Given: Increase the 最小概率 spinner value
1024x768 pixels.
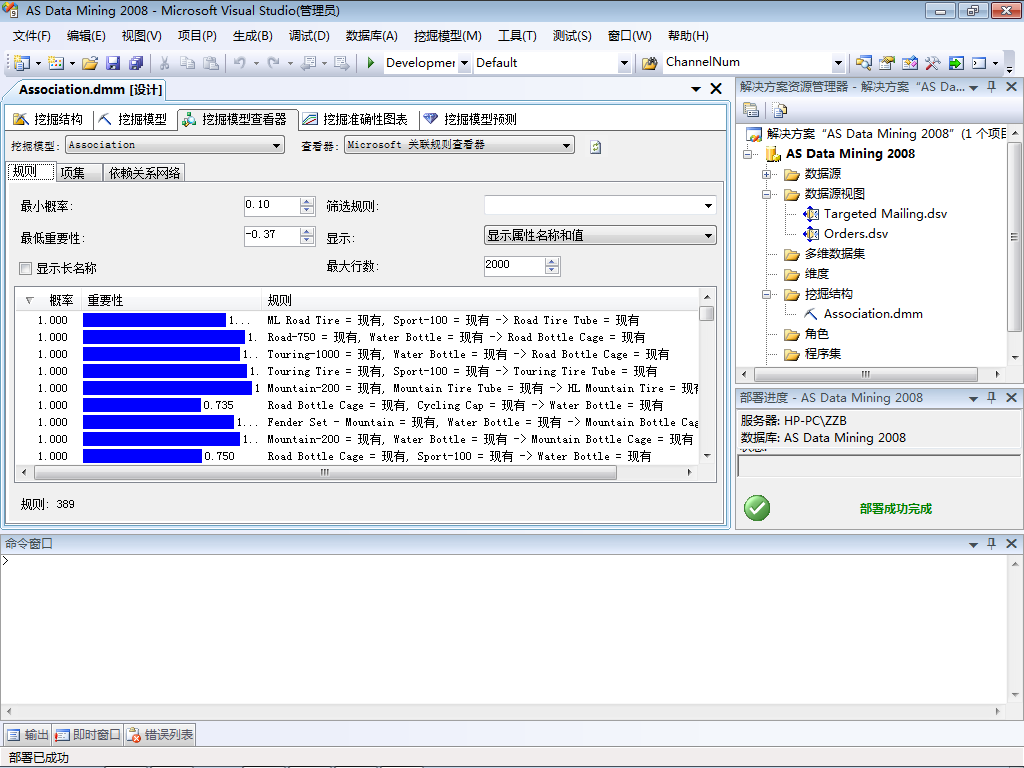Looking at the screenshot, I should [x=307, y=202].
